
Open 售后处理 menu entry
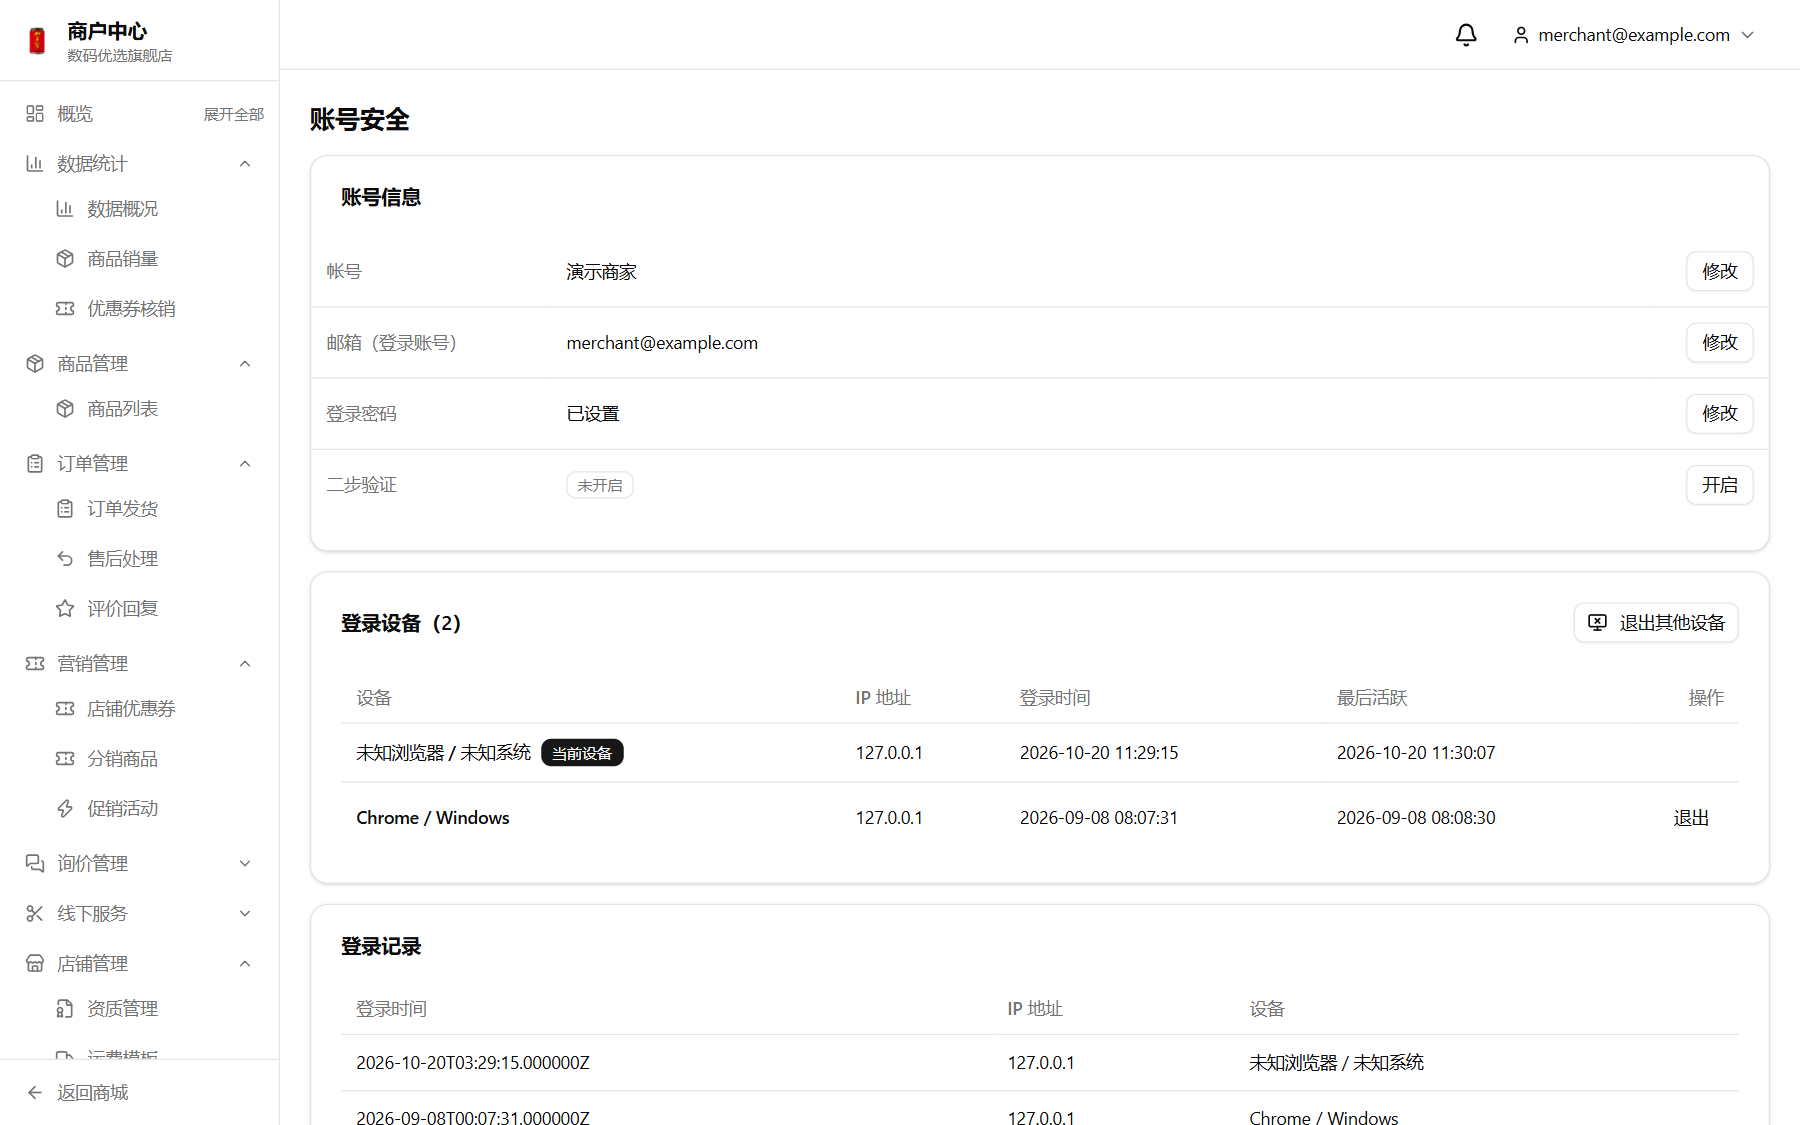[122, 559]
